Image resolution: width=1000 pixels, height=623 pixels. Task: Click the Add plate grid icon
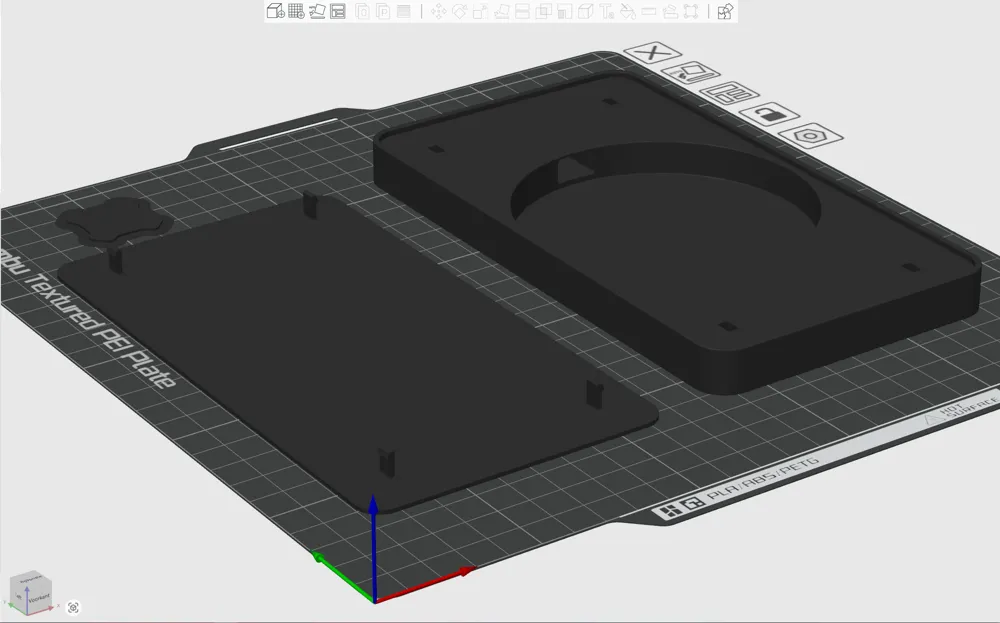click(x=296, y=11)
